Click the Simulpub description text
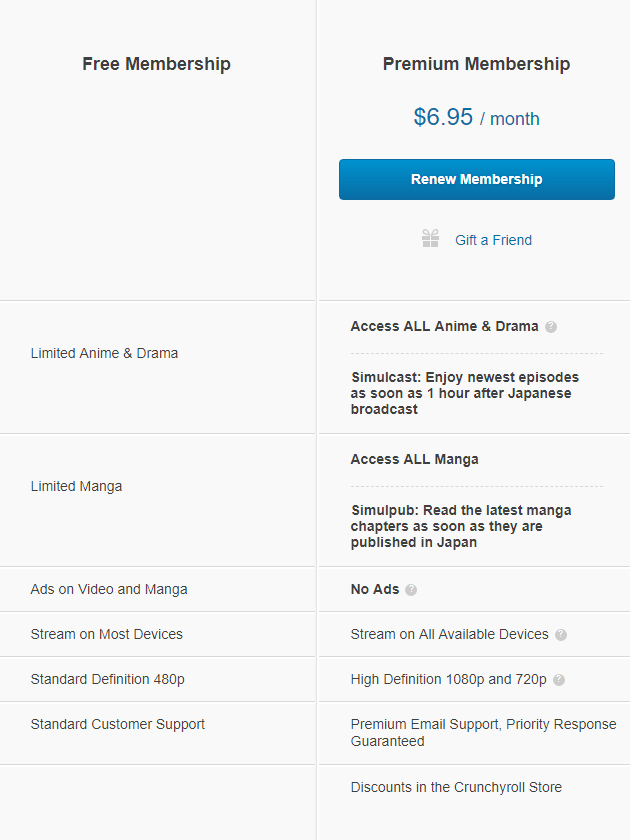Screen dimensions: 630x840 pyautogui.click(x=461, y=526)
